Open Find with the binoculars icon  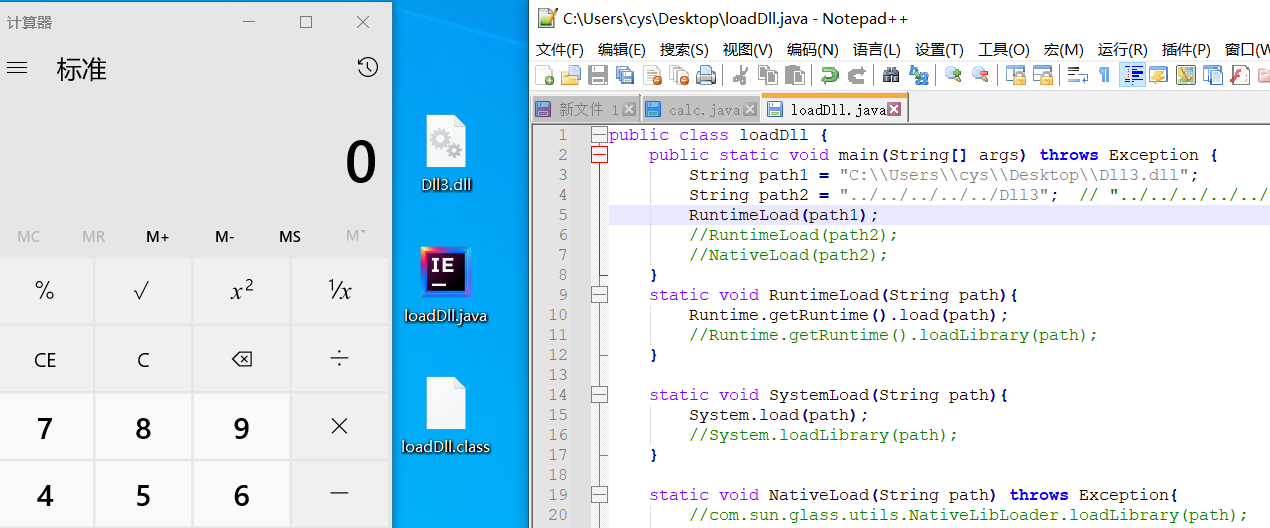click(x=891, y=75)
